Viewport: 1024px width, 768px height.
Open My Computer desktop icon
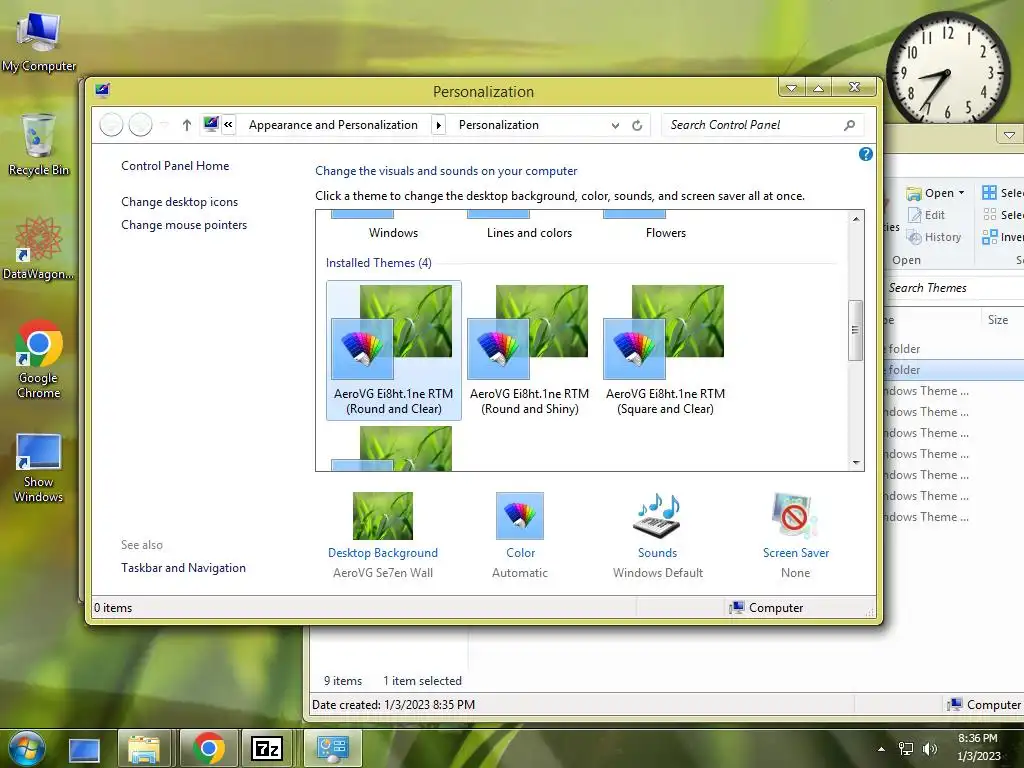[39, 42]
